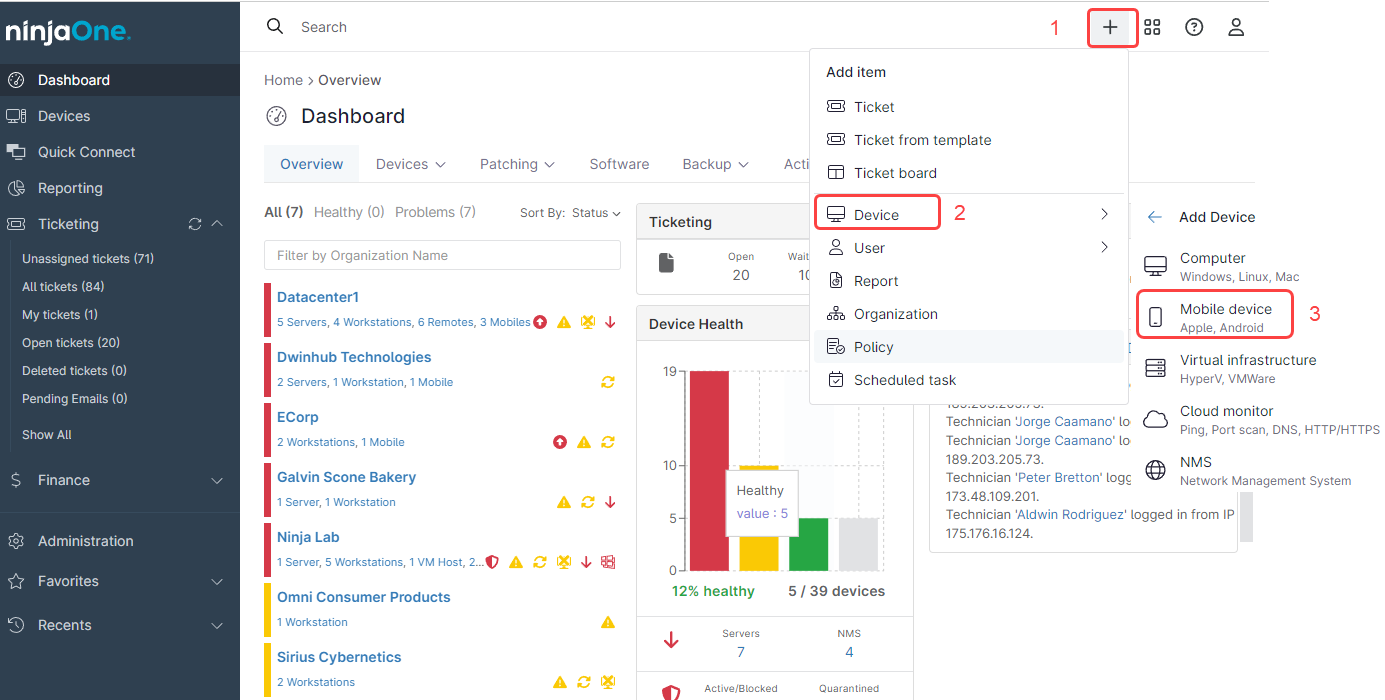The width and height of the screenshot is (1385, 700).
Task: Collapse the Ticketing sidebar section
Action: point(217,224)
